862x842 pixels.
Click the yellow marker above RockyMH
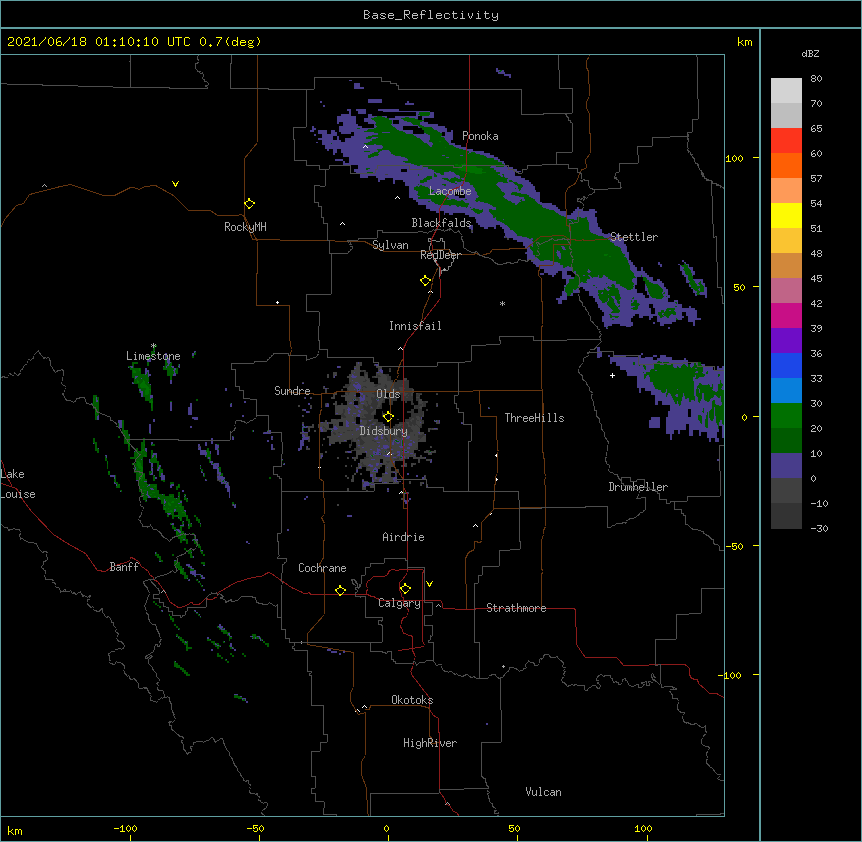249,203
